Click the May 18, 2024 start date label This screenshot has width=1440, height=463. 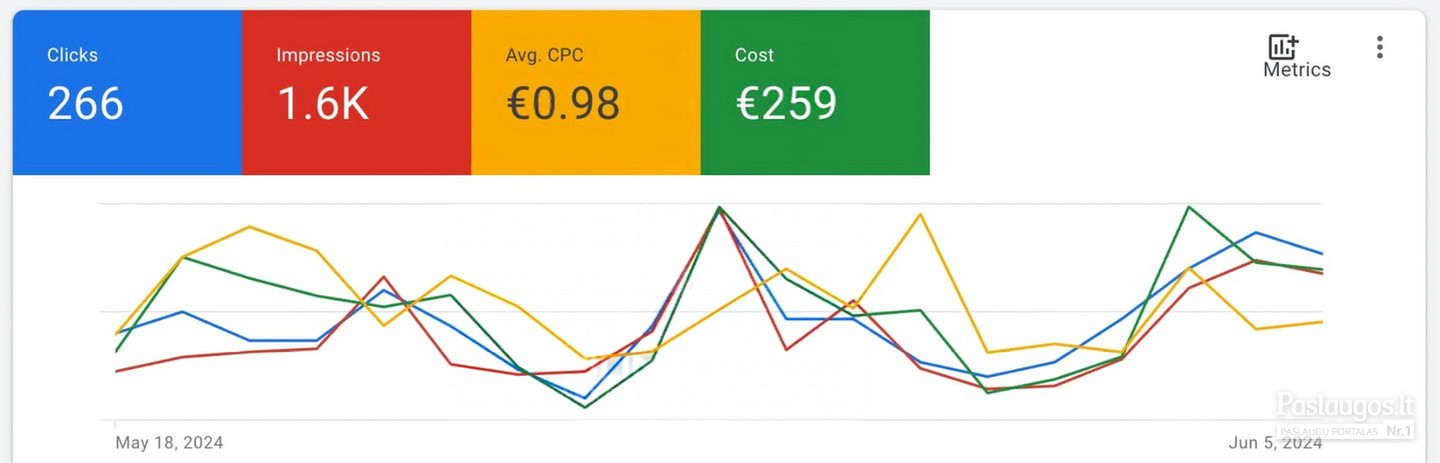click(169, 442)
